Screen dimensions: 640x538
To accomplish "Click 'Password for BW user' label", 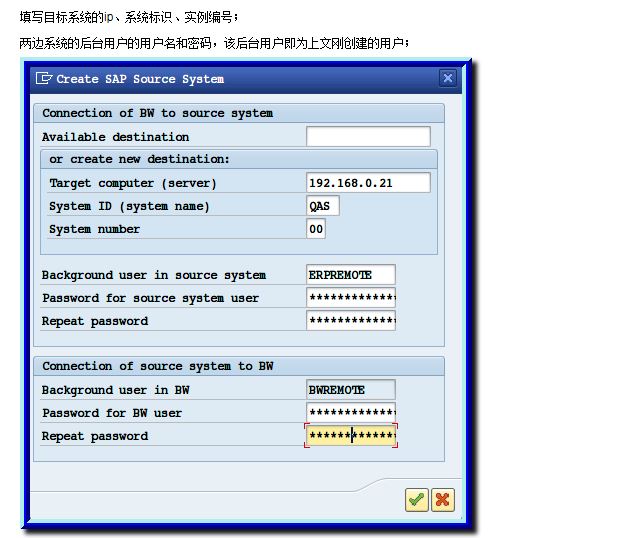I will [112, 413].
